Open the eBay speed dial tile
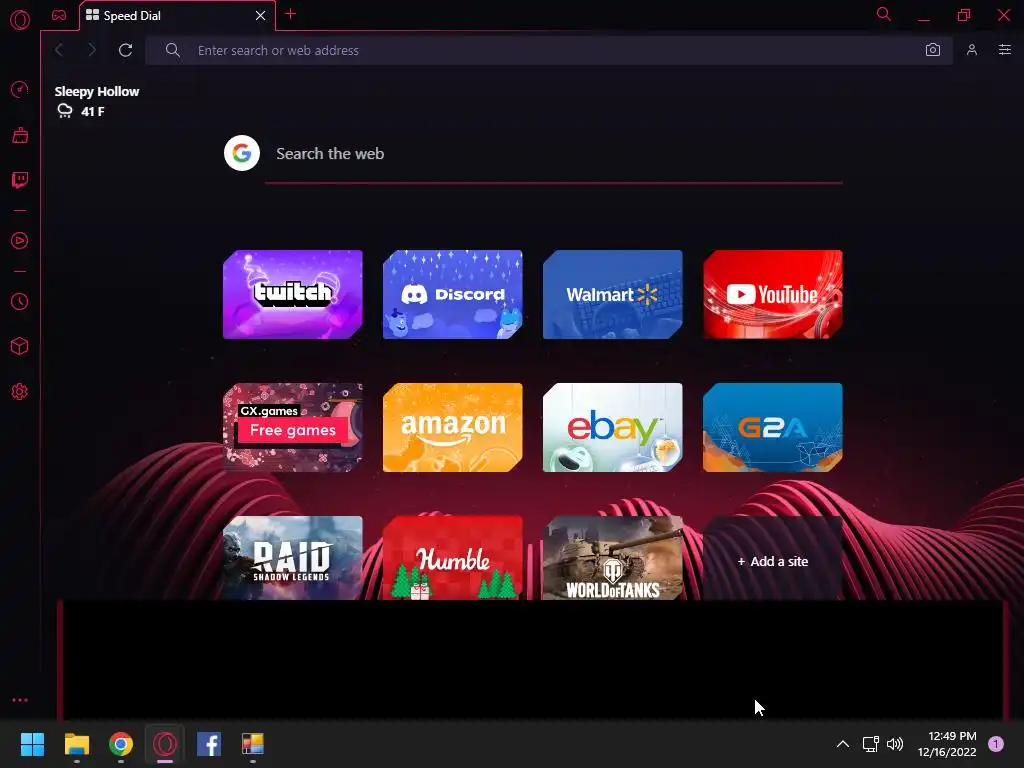 tap(613, 428)
